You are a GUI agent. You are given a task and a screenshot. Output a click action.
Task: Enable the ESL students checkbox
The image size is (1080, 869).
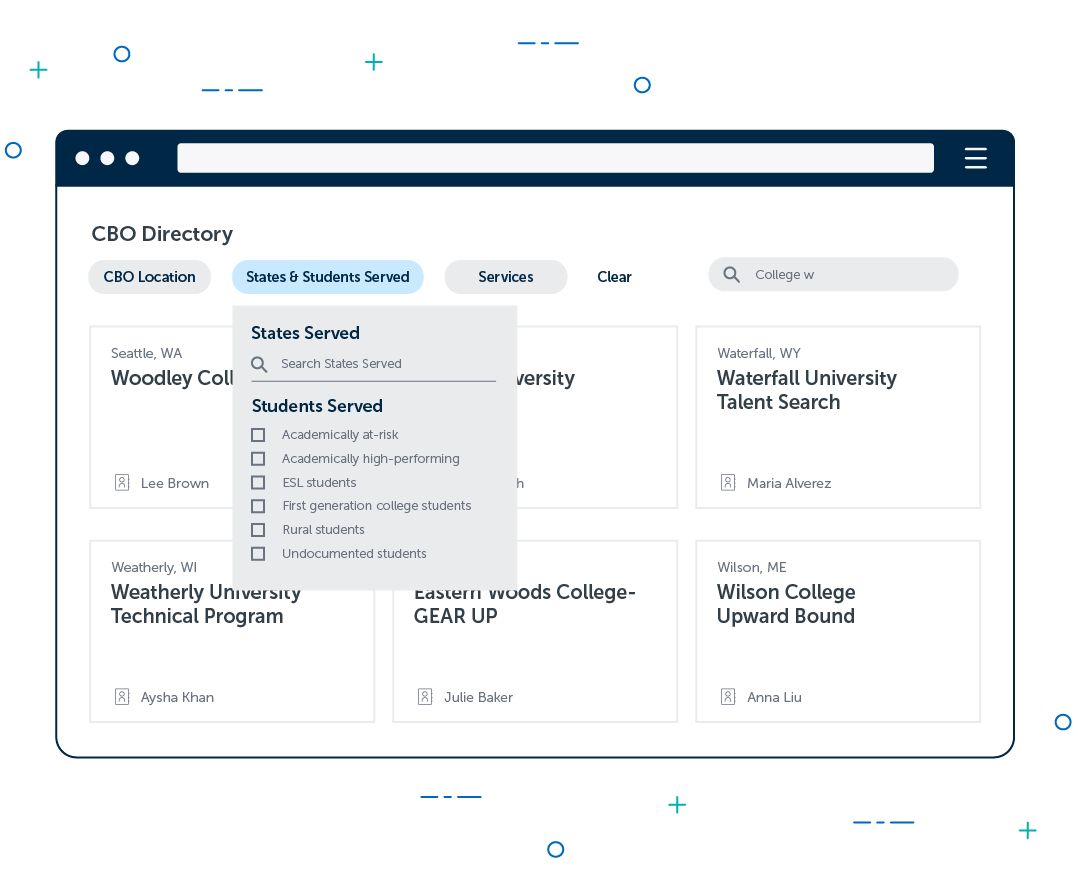point(258,483)
